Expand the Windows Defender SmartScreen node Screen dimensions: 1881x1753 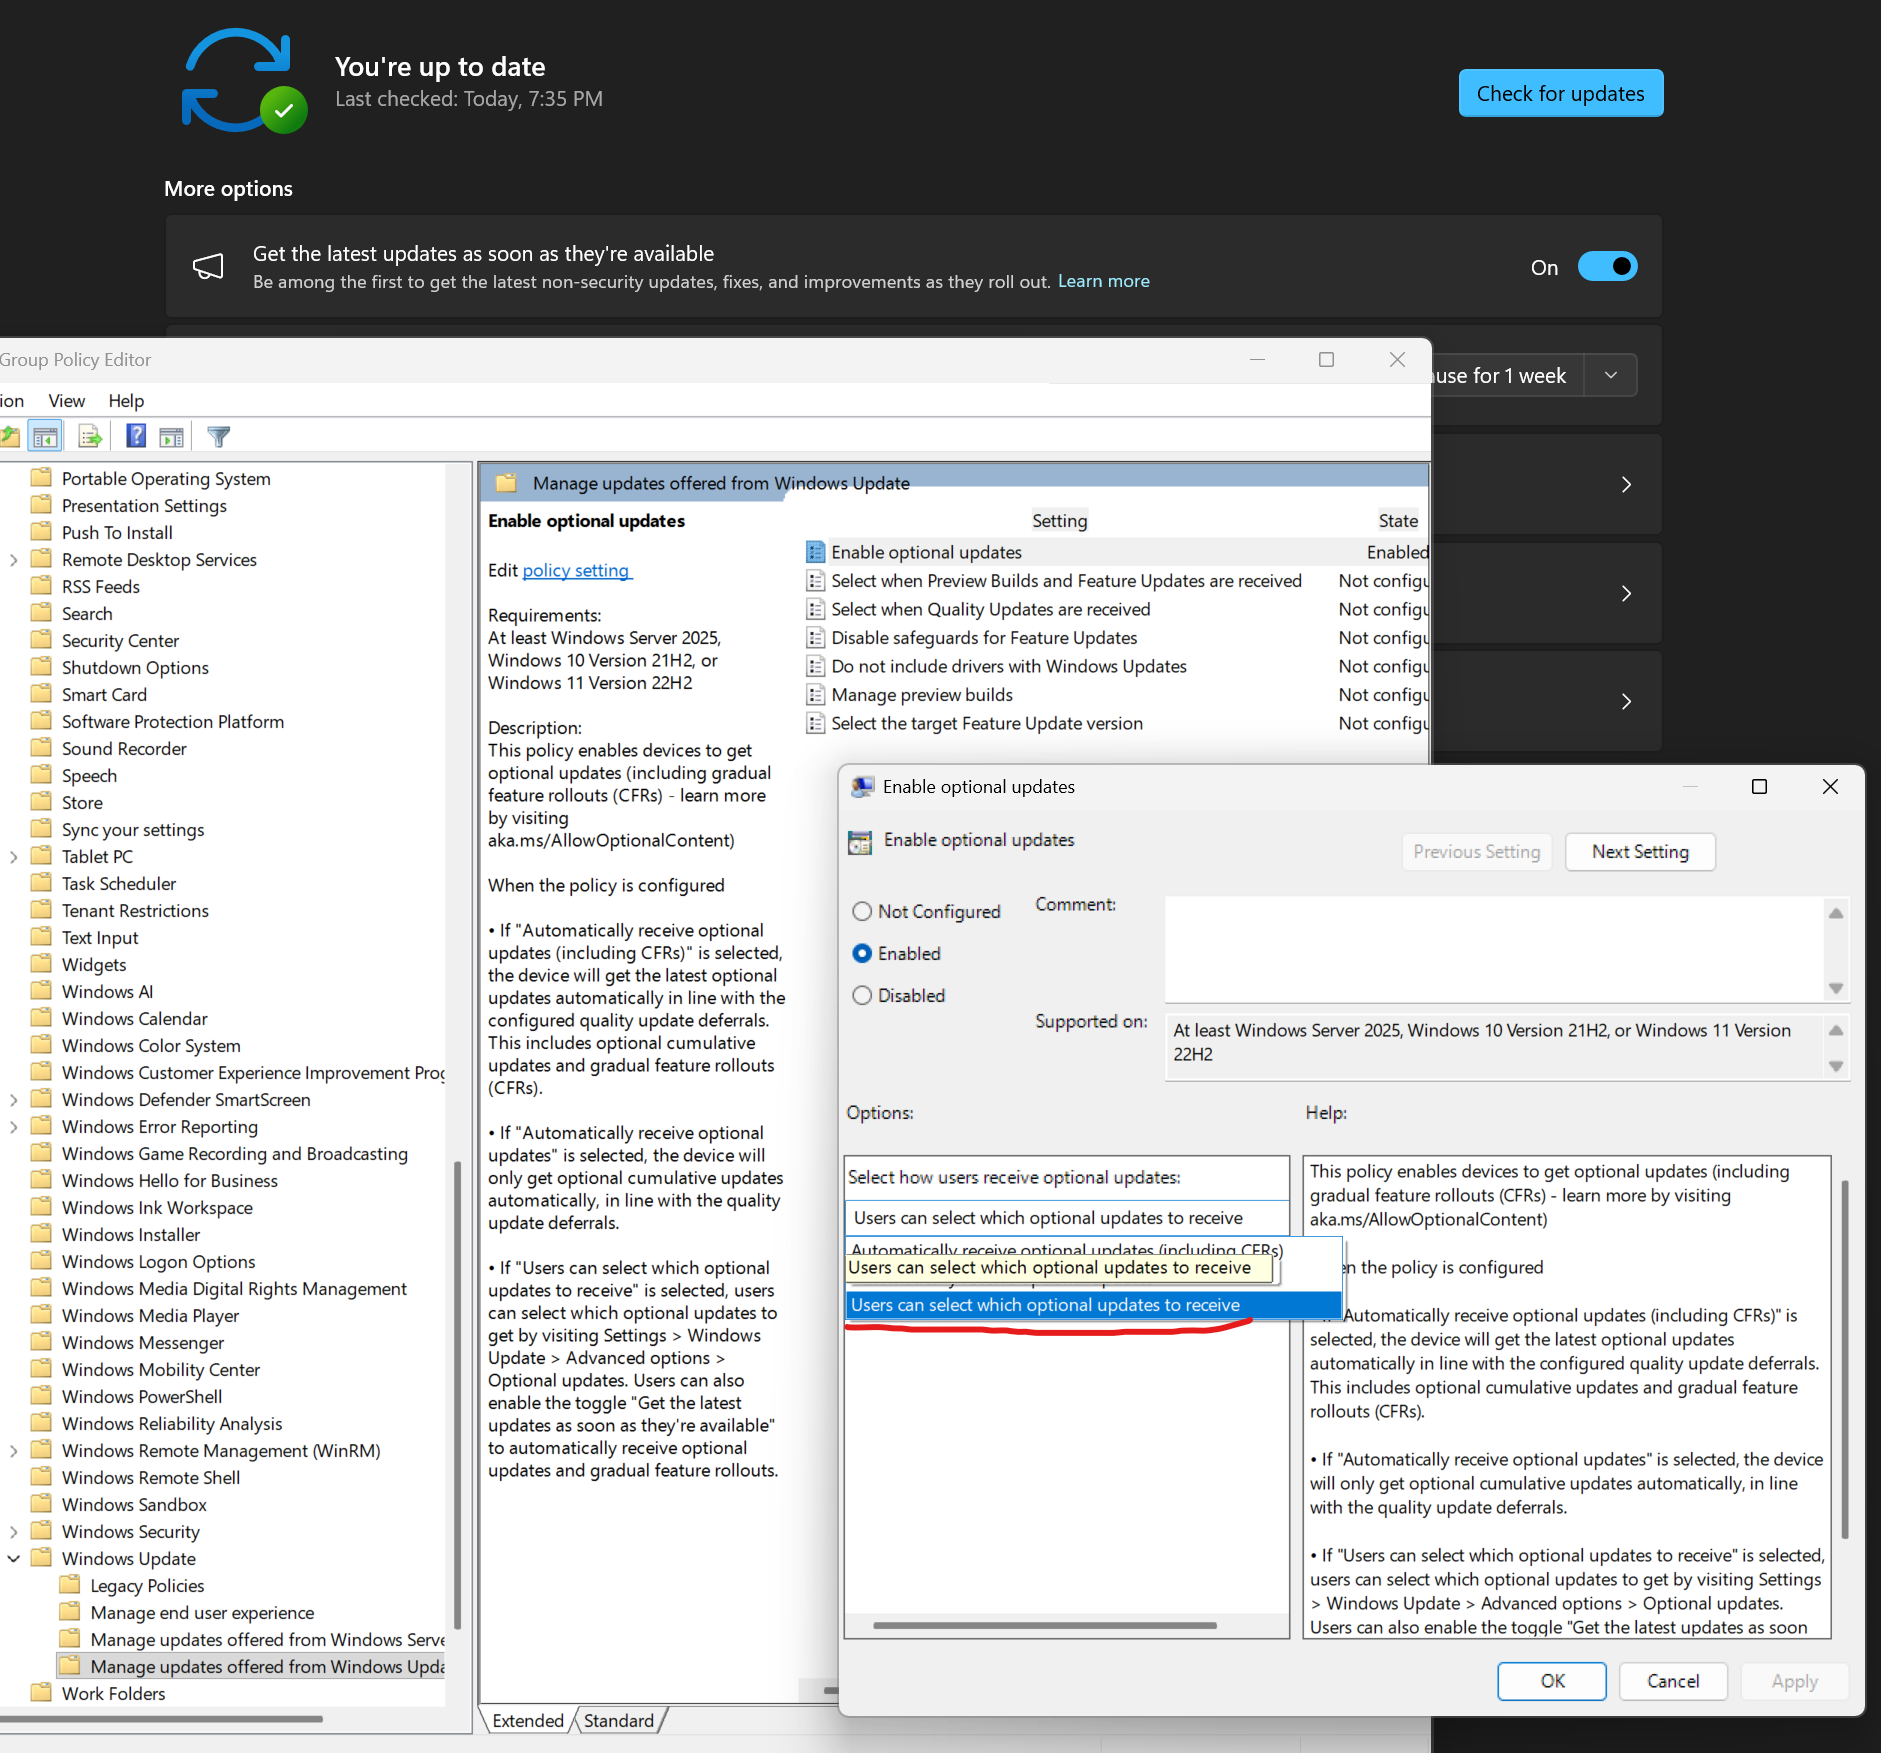point(13,1100)
